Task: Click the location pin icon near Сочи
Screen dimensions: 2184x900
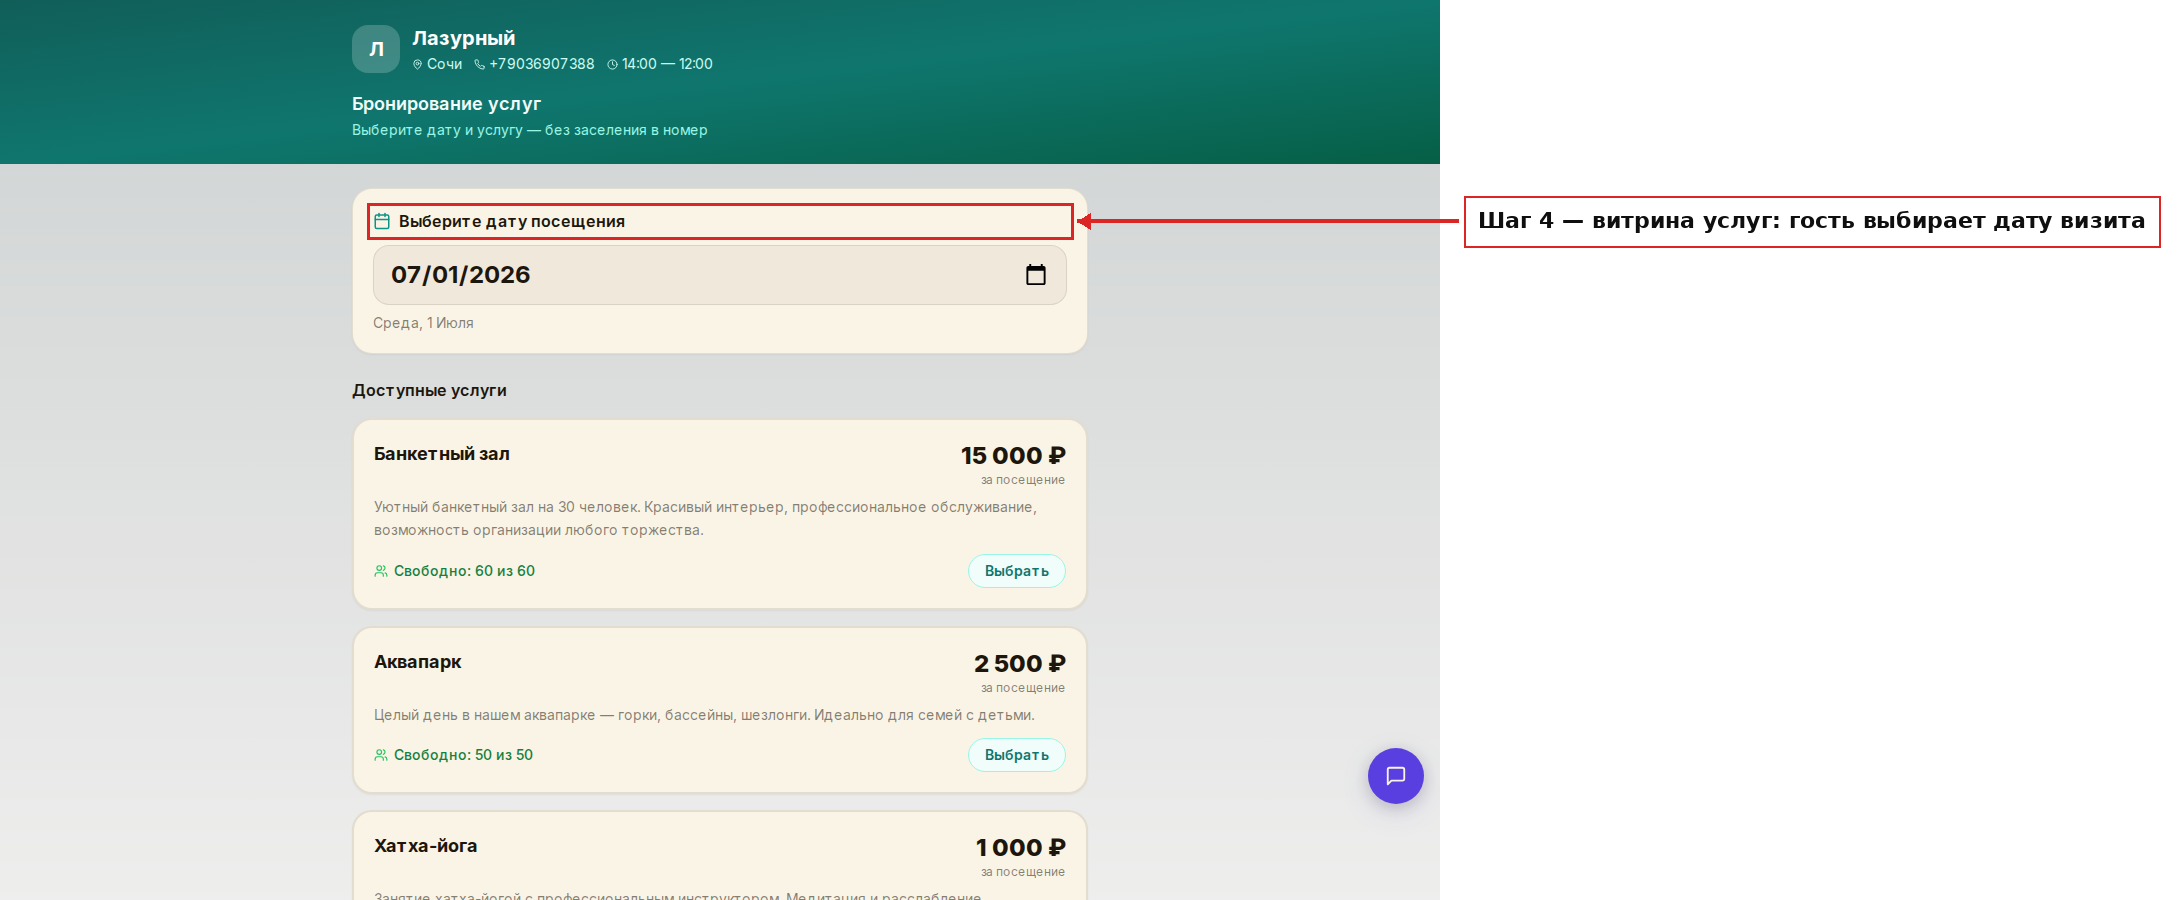Action: pos(418,64)
